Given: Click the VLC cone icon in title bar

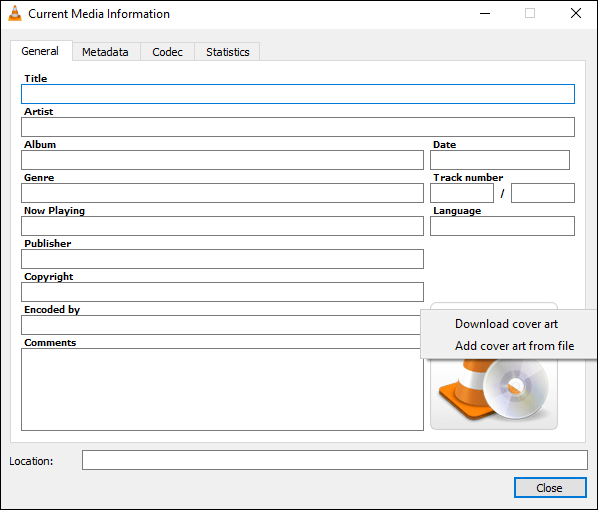Looking at the screenshot, I should (x=15, y=13).
